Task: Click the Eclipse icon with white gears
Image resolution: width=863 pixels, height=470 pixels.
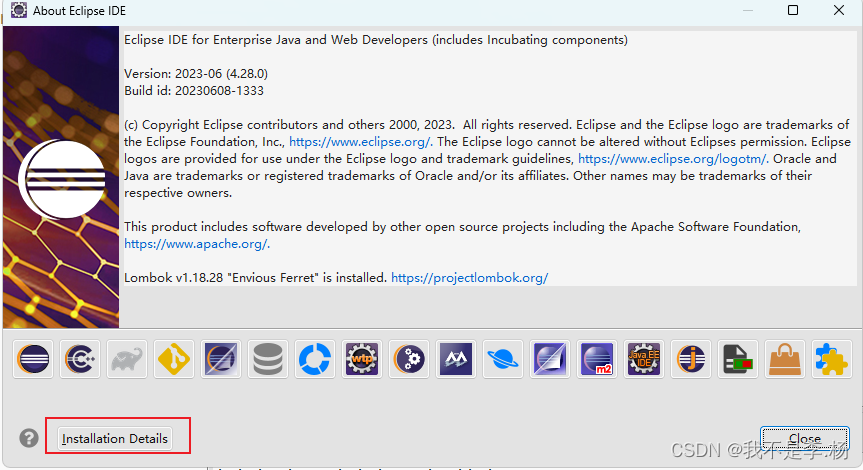Action: 409,359
